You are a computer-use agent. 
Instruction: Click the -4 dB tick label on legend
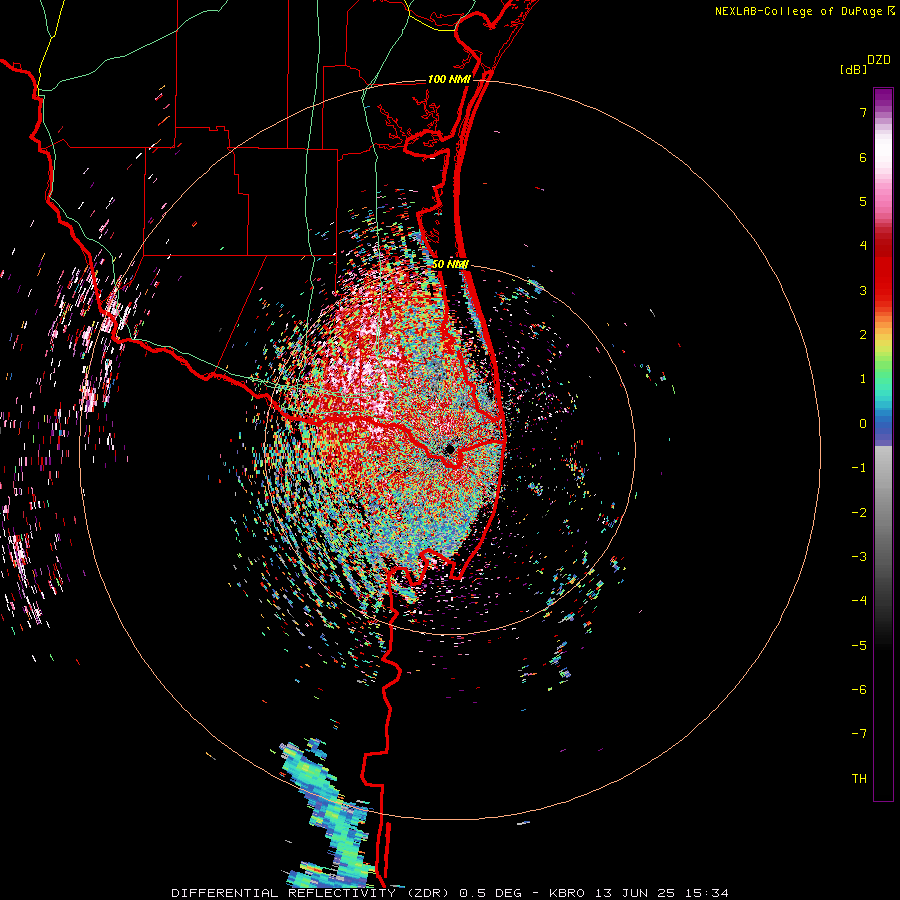point(859,600)
